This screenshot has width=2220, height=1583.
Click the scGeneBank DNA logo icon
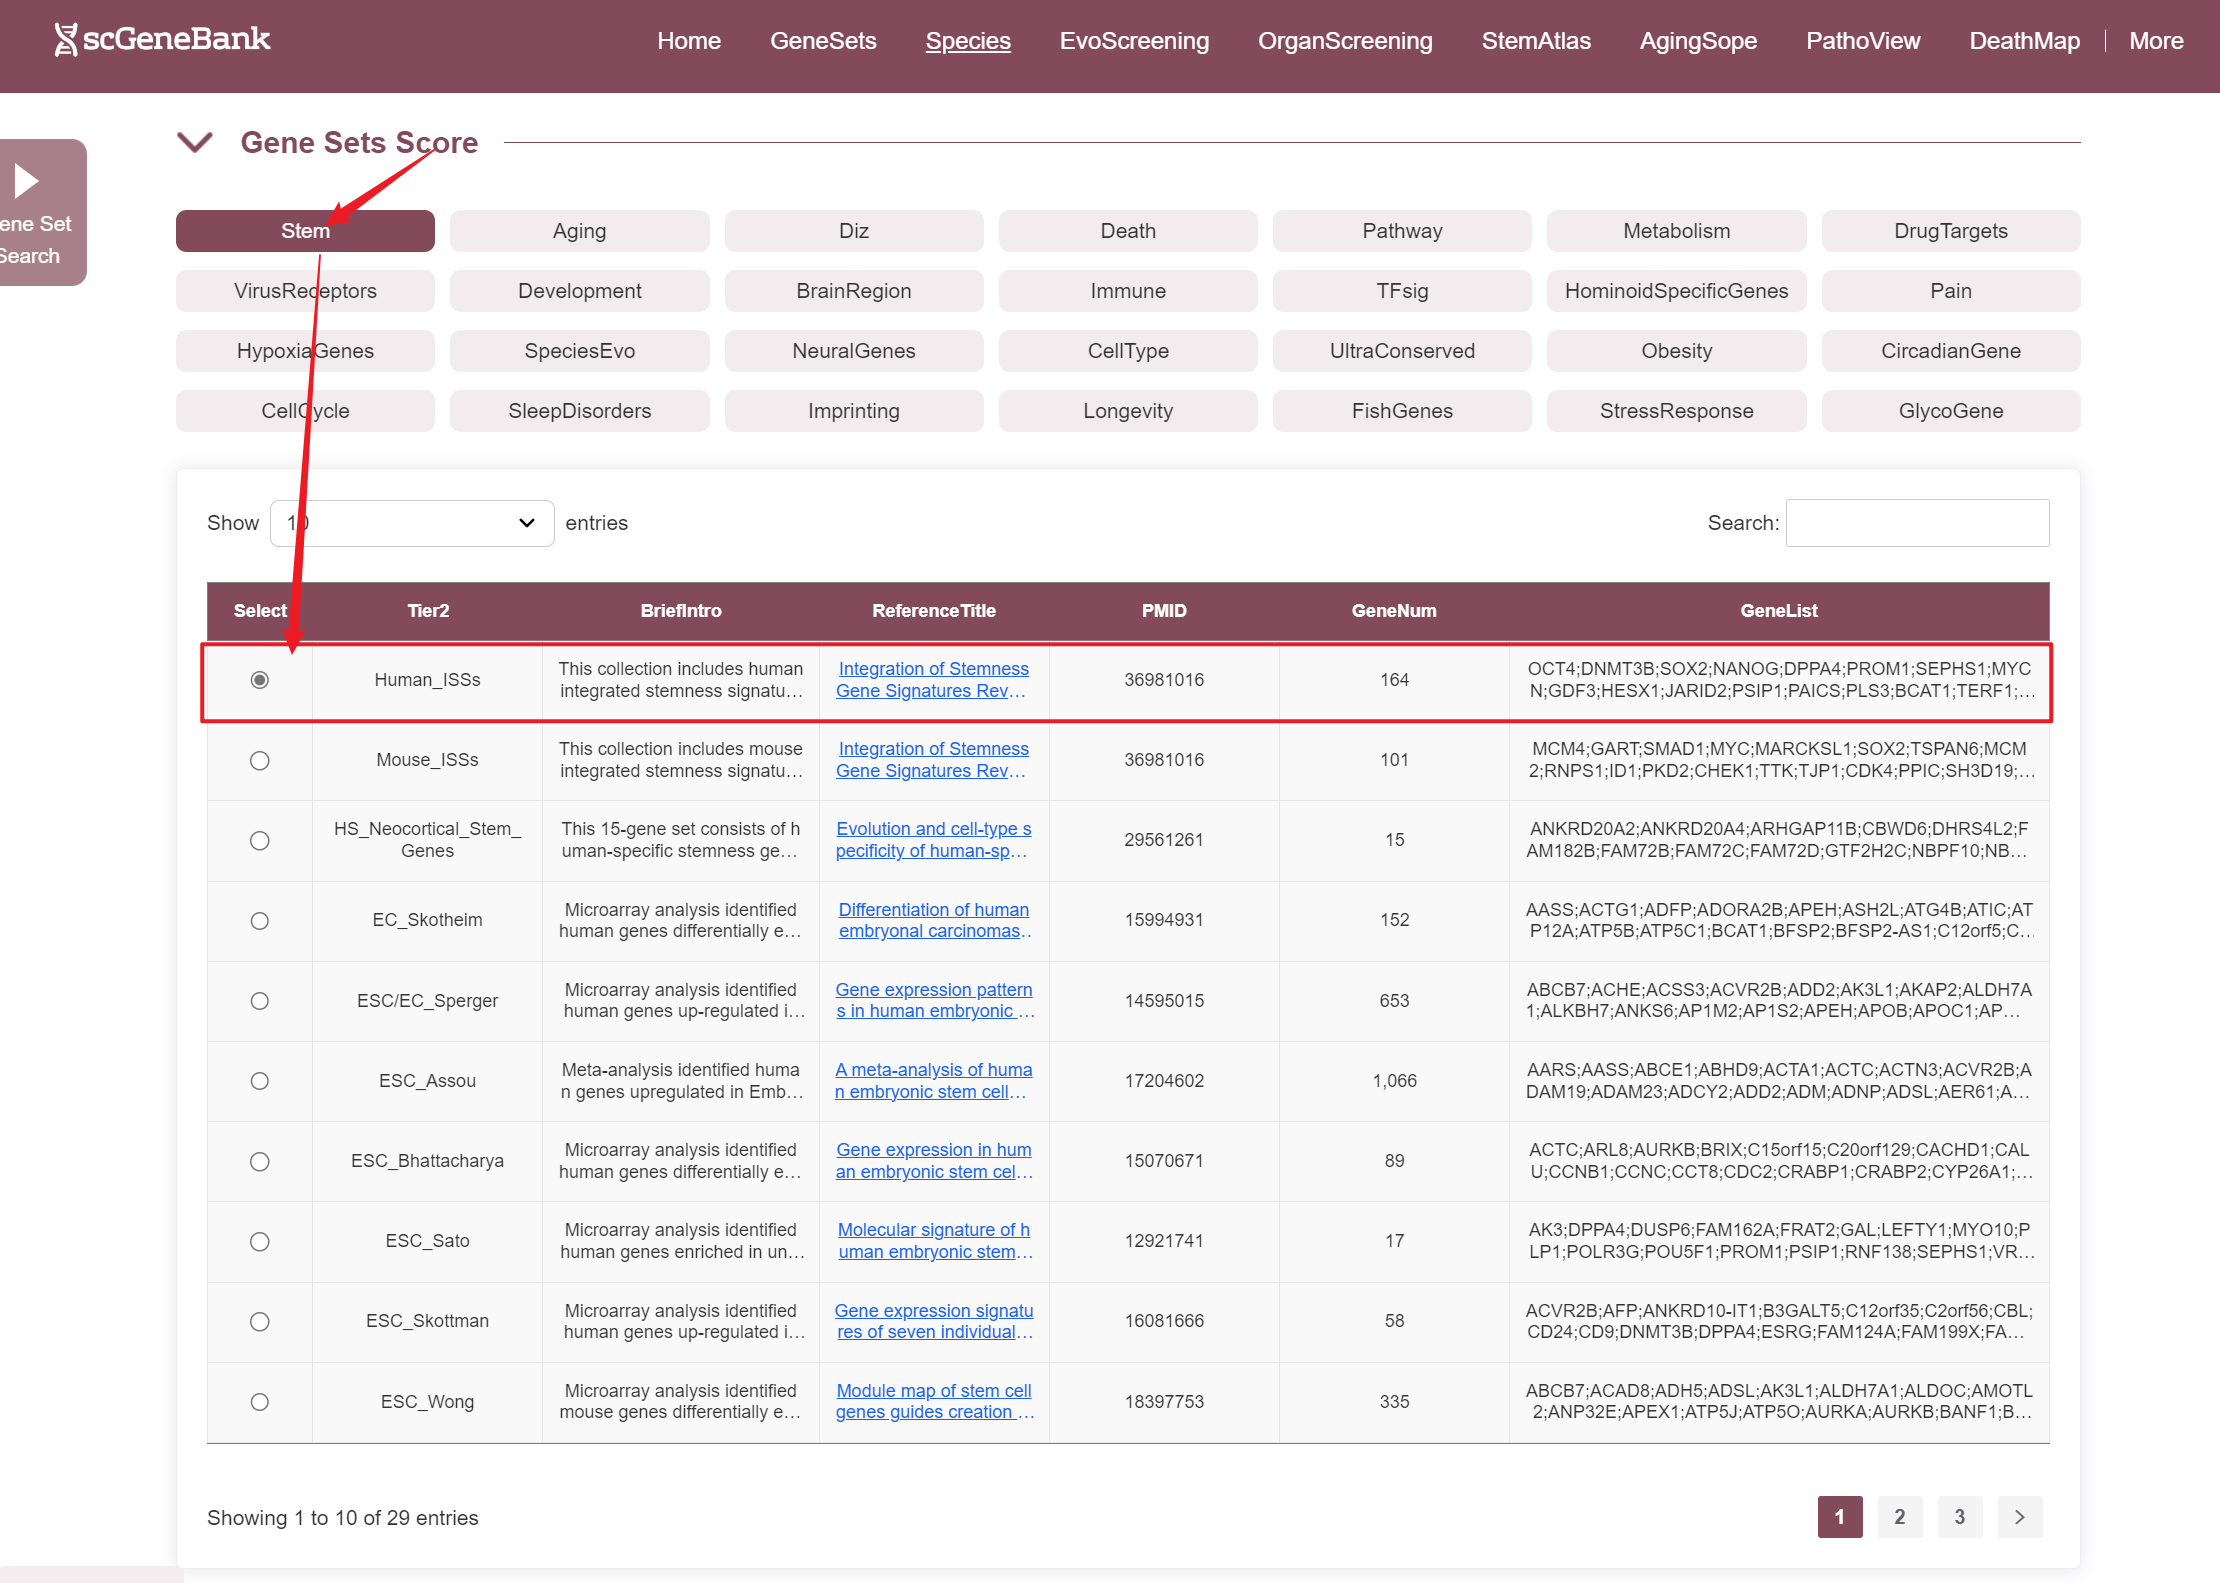click(x=66, y=40)
